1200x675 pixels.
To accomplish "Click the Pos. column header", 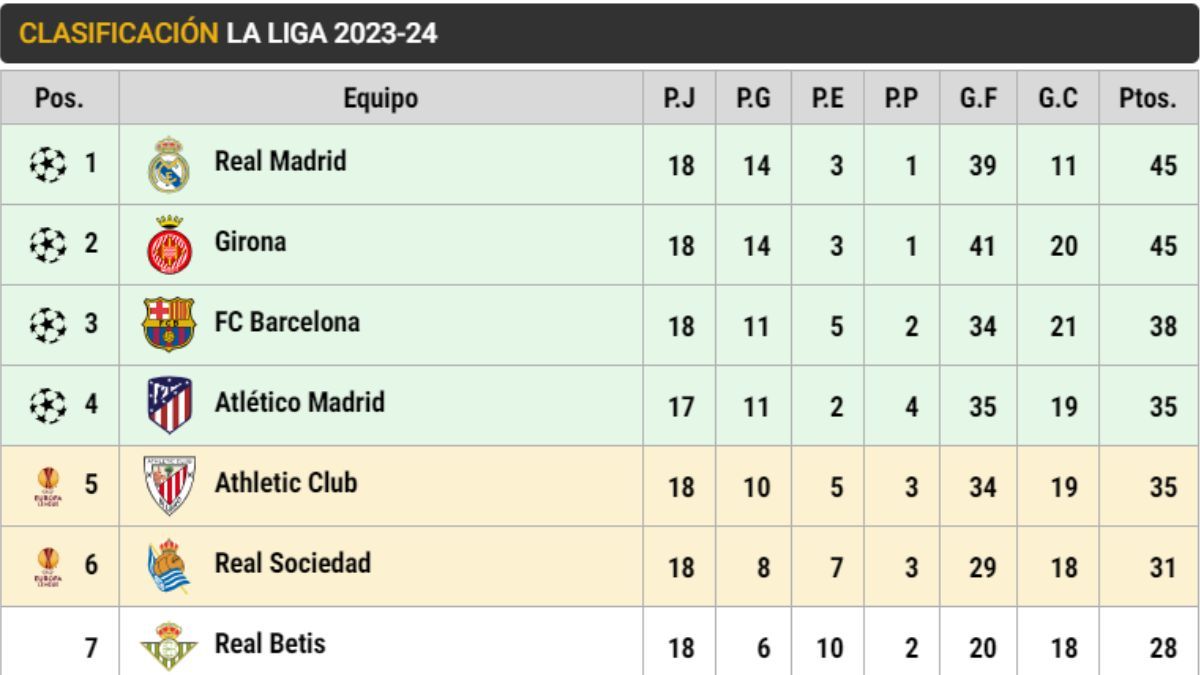I will coord(59,98).
